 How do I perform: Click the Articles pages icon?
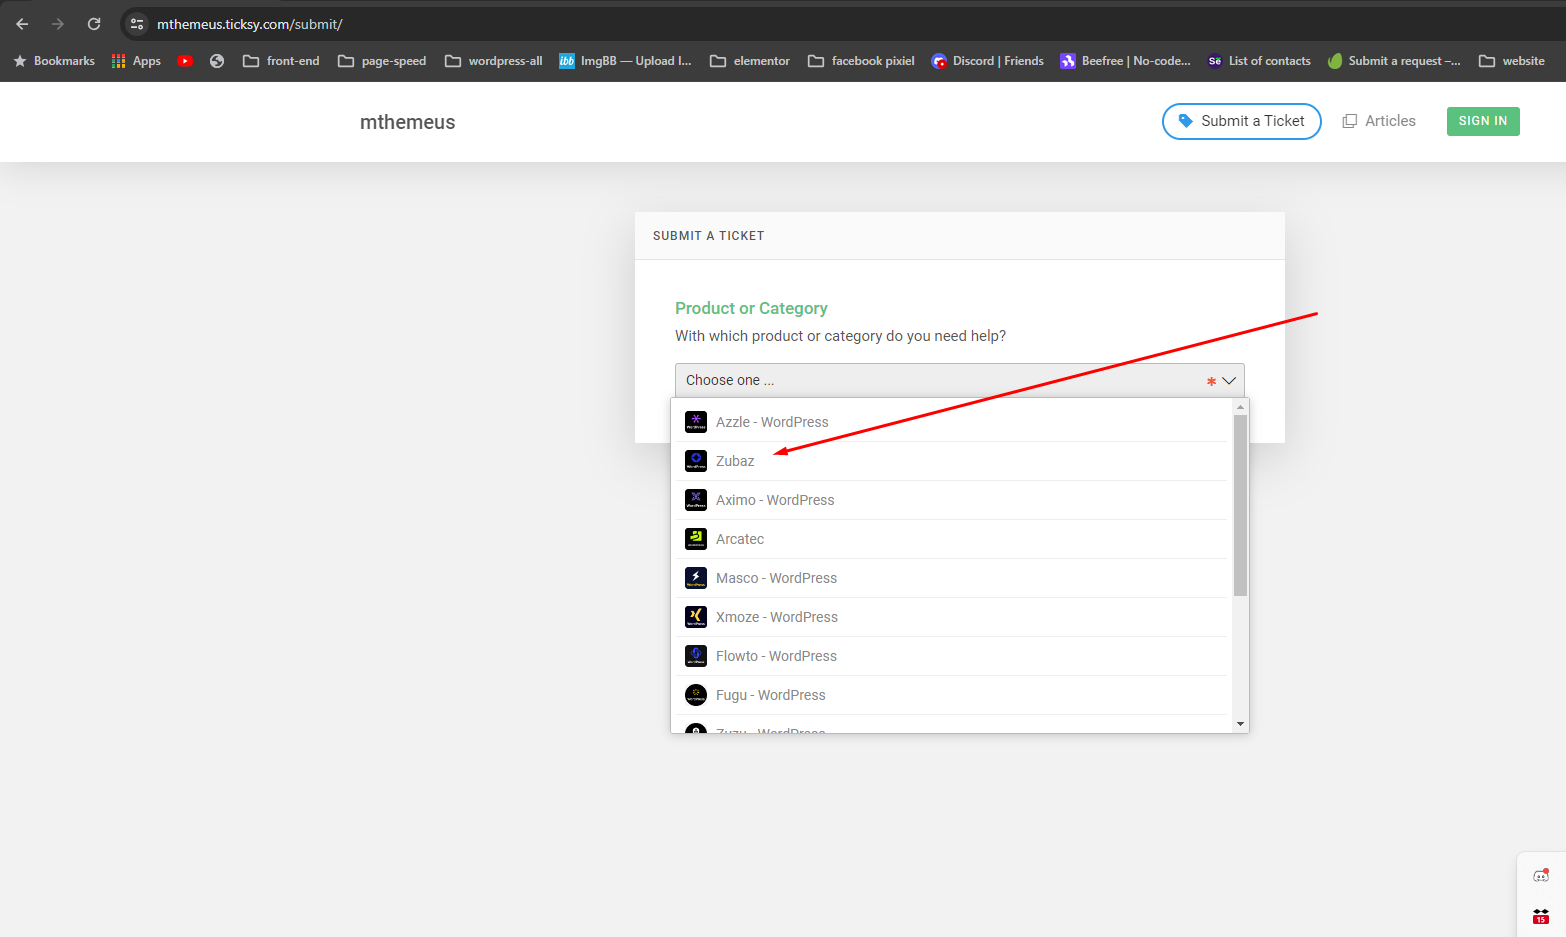click(x=1350, y=121)
